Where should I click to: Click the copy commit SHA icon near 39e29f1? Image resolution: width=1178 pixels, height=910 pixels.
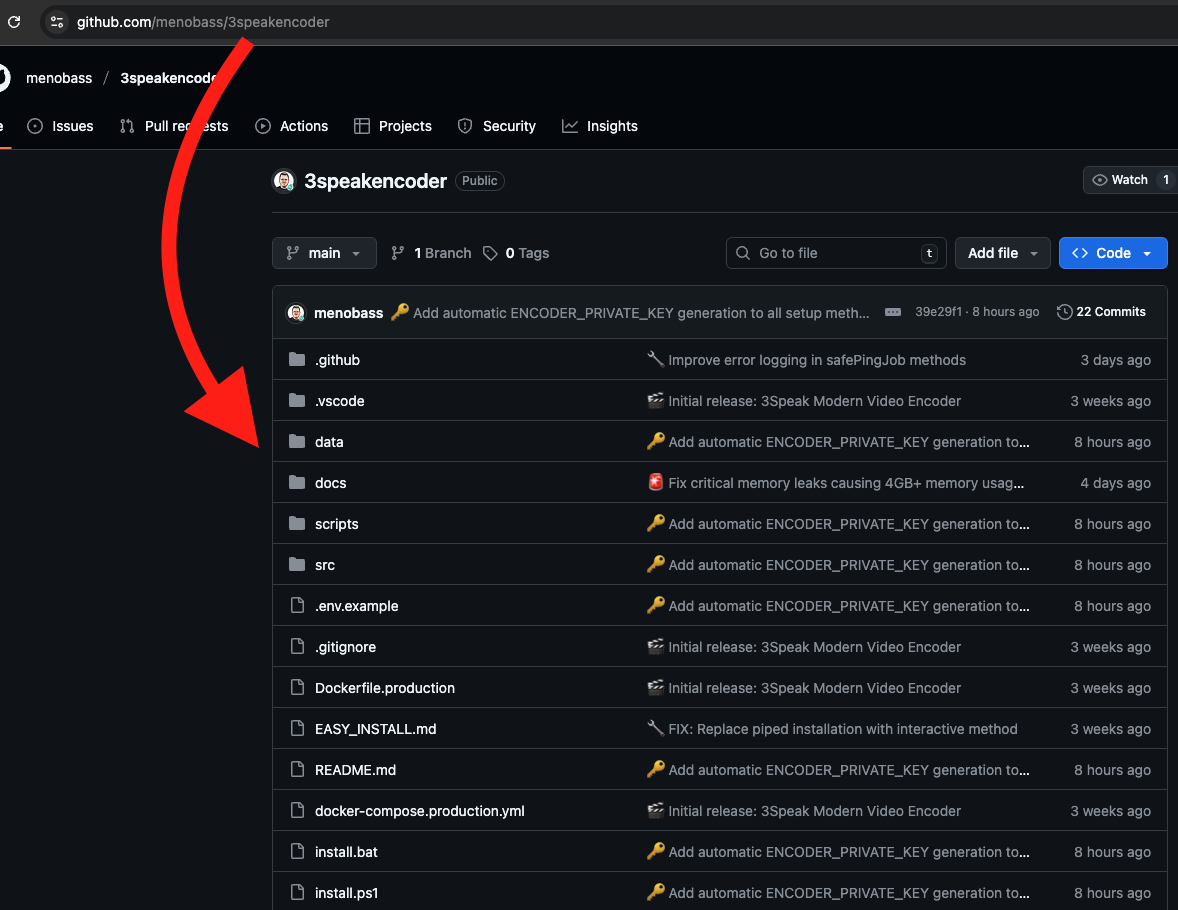point(892,311)
